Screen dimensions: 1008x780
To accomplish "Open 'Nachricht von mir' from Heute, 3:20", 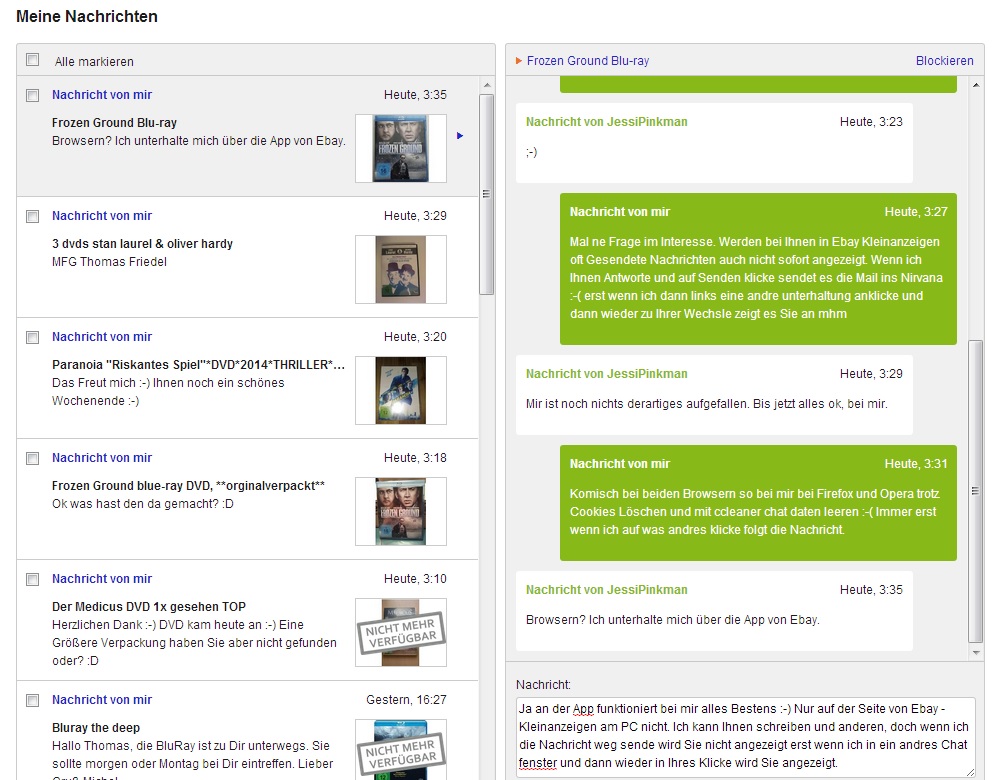I will coord(102,336).
